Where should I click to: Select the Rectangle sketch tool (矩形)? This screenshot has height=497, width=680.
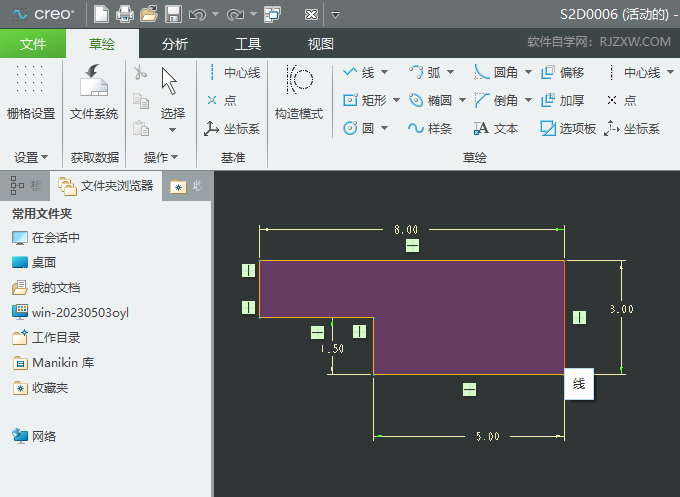(x=365, y=101)
